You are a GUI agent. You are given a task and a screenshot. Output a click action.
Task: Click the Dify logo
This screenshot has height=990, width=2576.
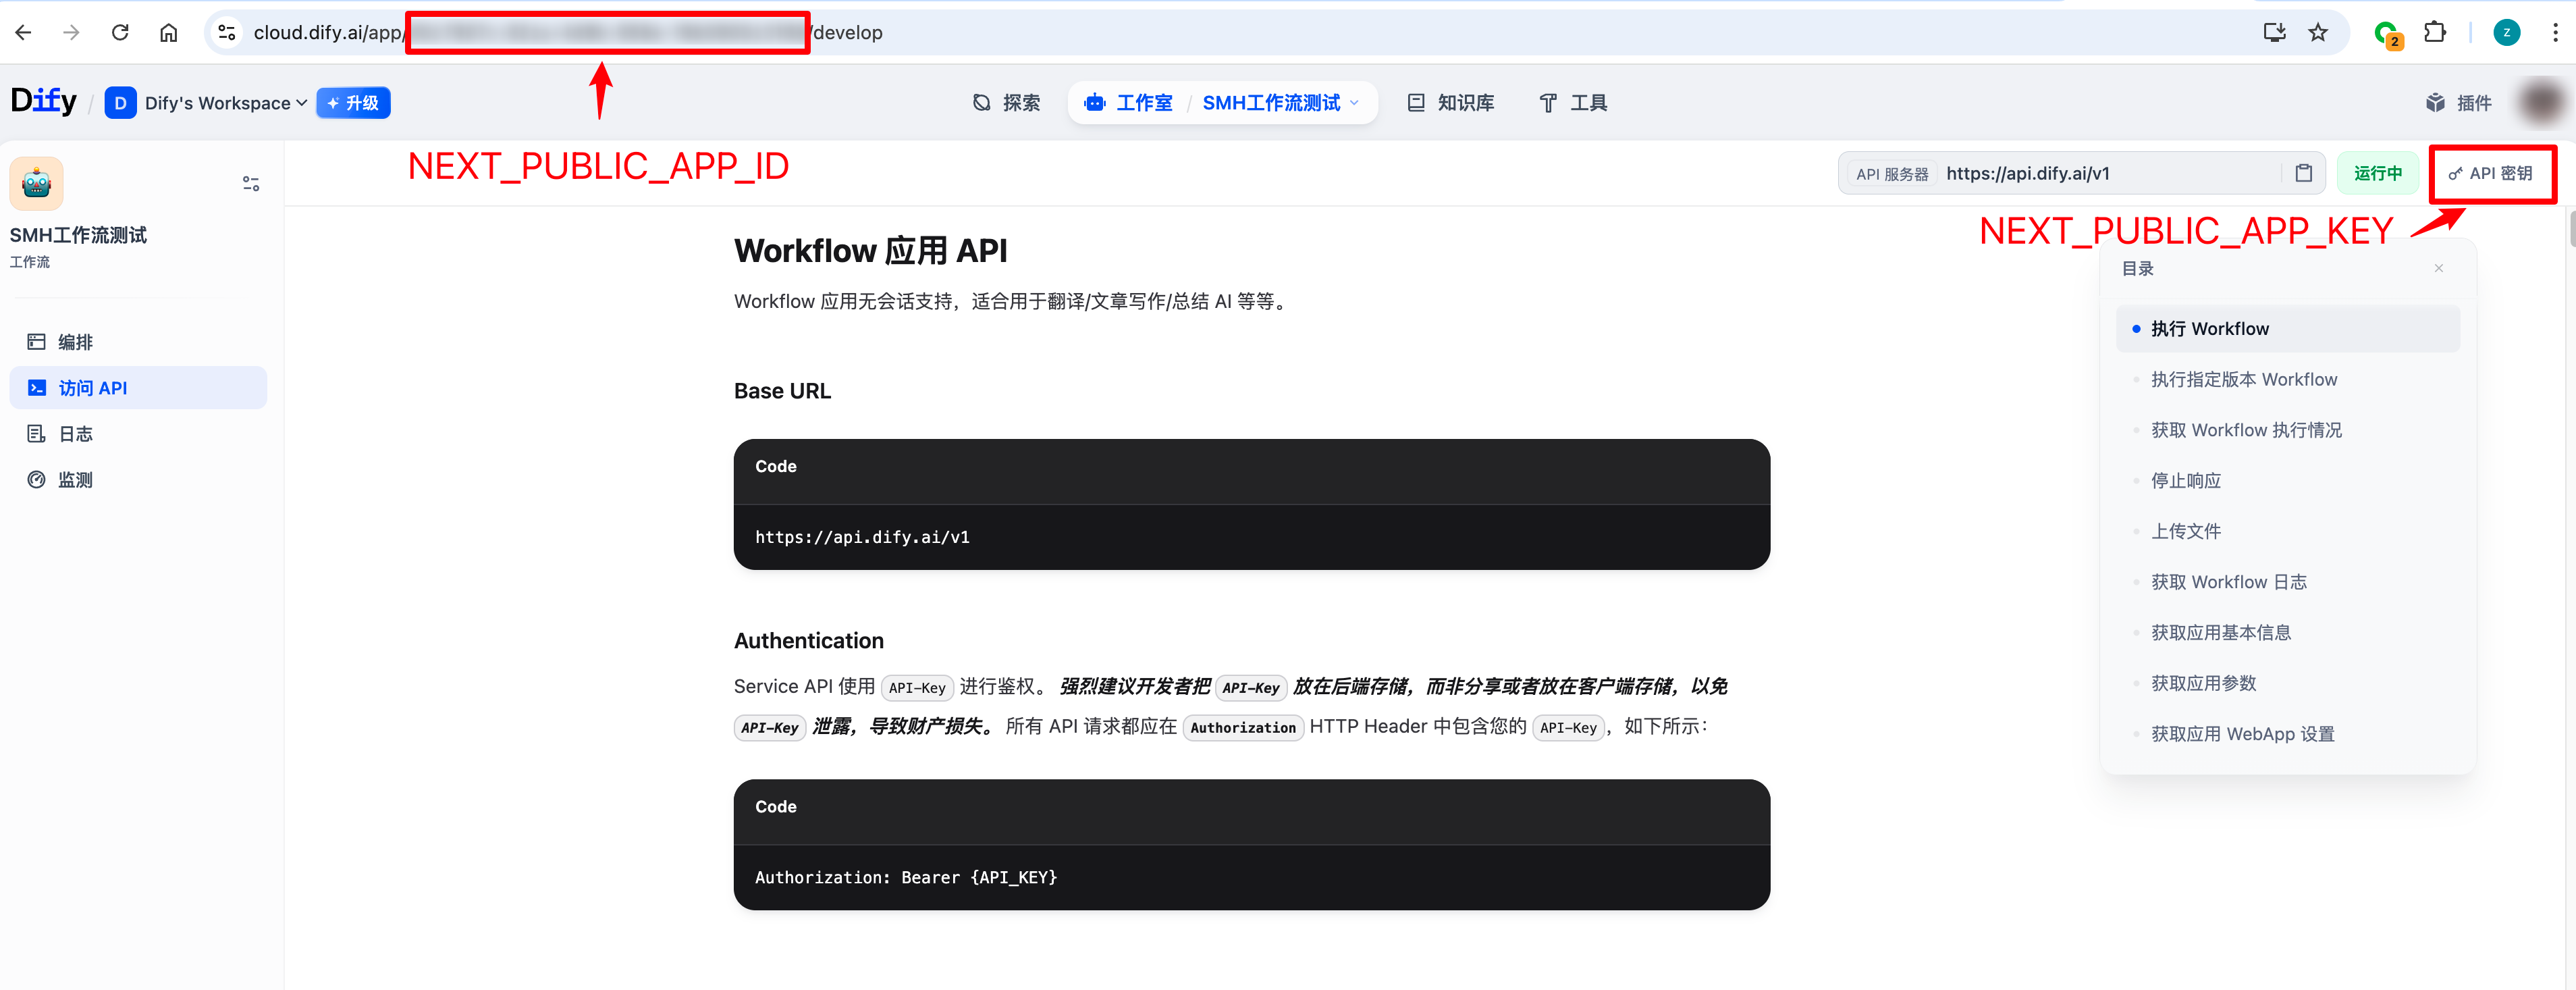tap(43, 101)
